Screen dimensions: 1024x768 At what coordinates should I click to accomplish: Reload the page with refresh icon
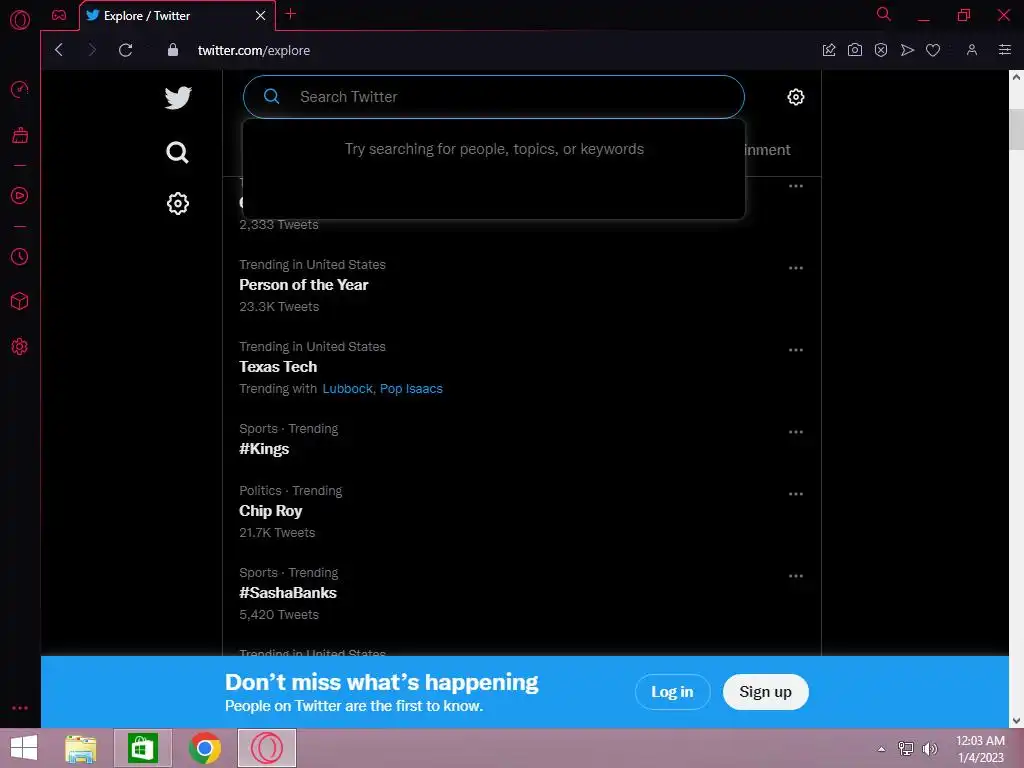point(125,50)
